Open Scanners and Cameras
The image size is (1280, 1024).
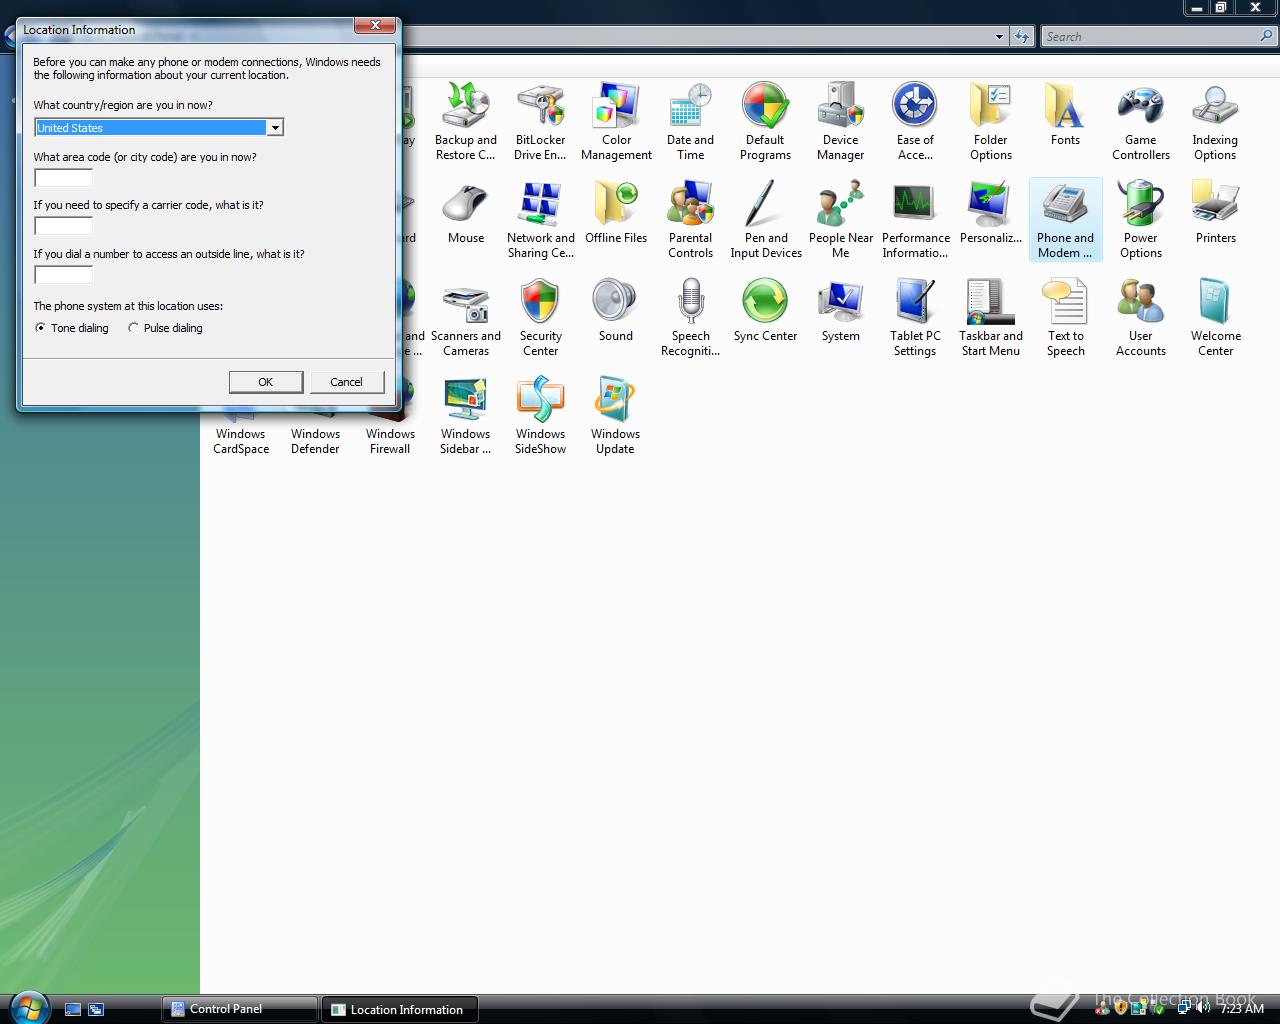(x=465, y=318)
